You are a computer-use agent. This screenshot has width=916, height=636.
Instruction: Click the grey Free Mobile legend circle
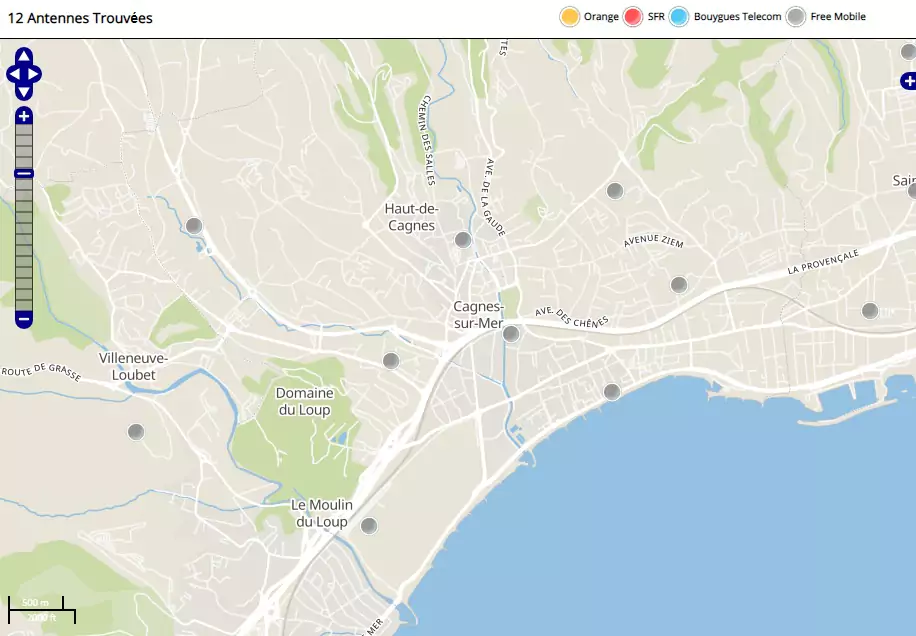click(795, 17)
